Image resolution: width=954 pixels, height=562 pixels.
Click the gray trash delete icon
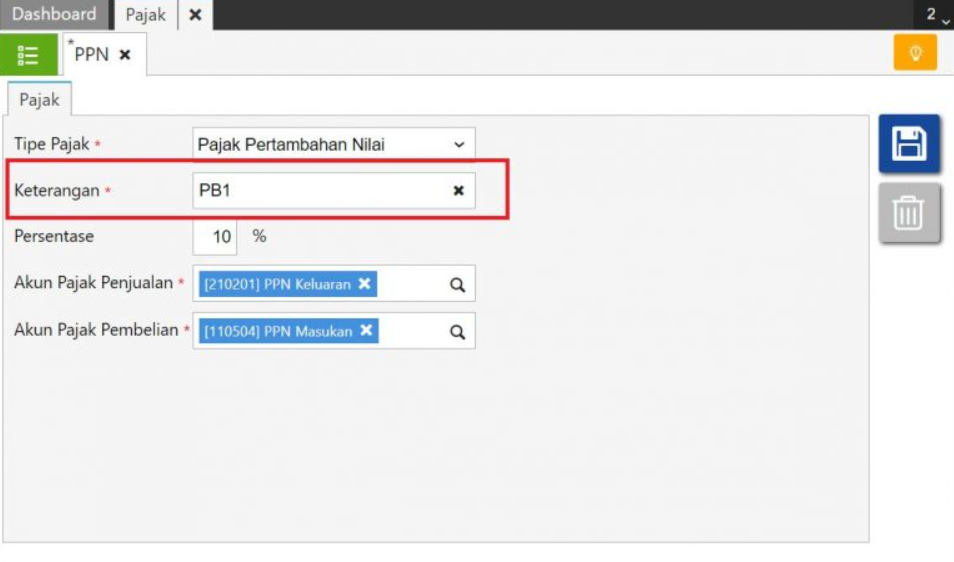coord(909,213)
